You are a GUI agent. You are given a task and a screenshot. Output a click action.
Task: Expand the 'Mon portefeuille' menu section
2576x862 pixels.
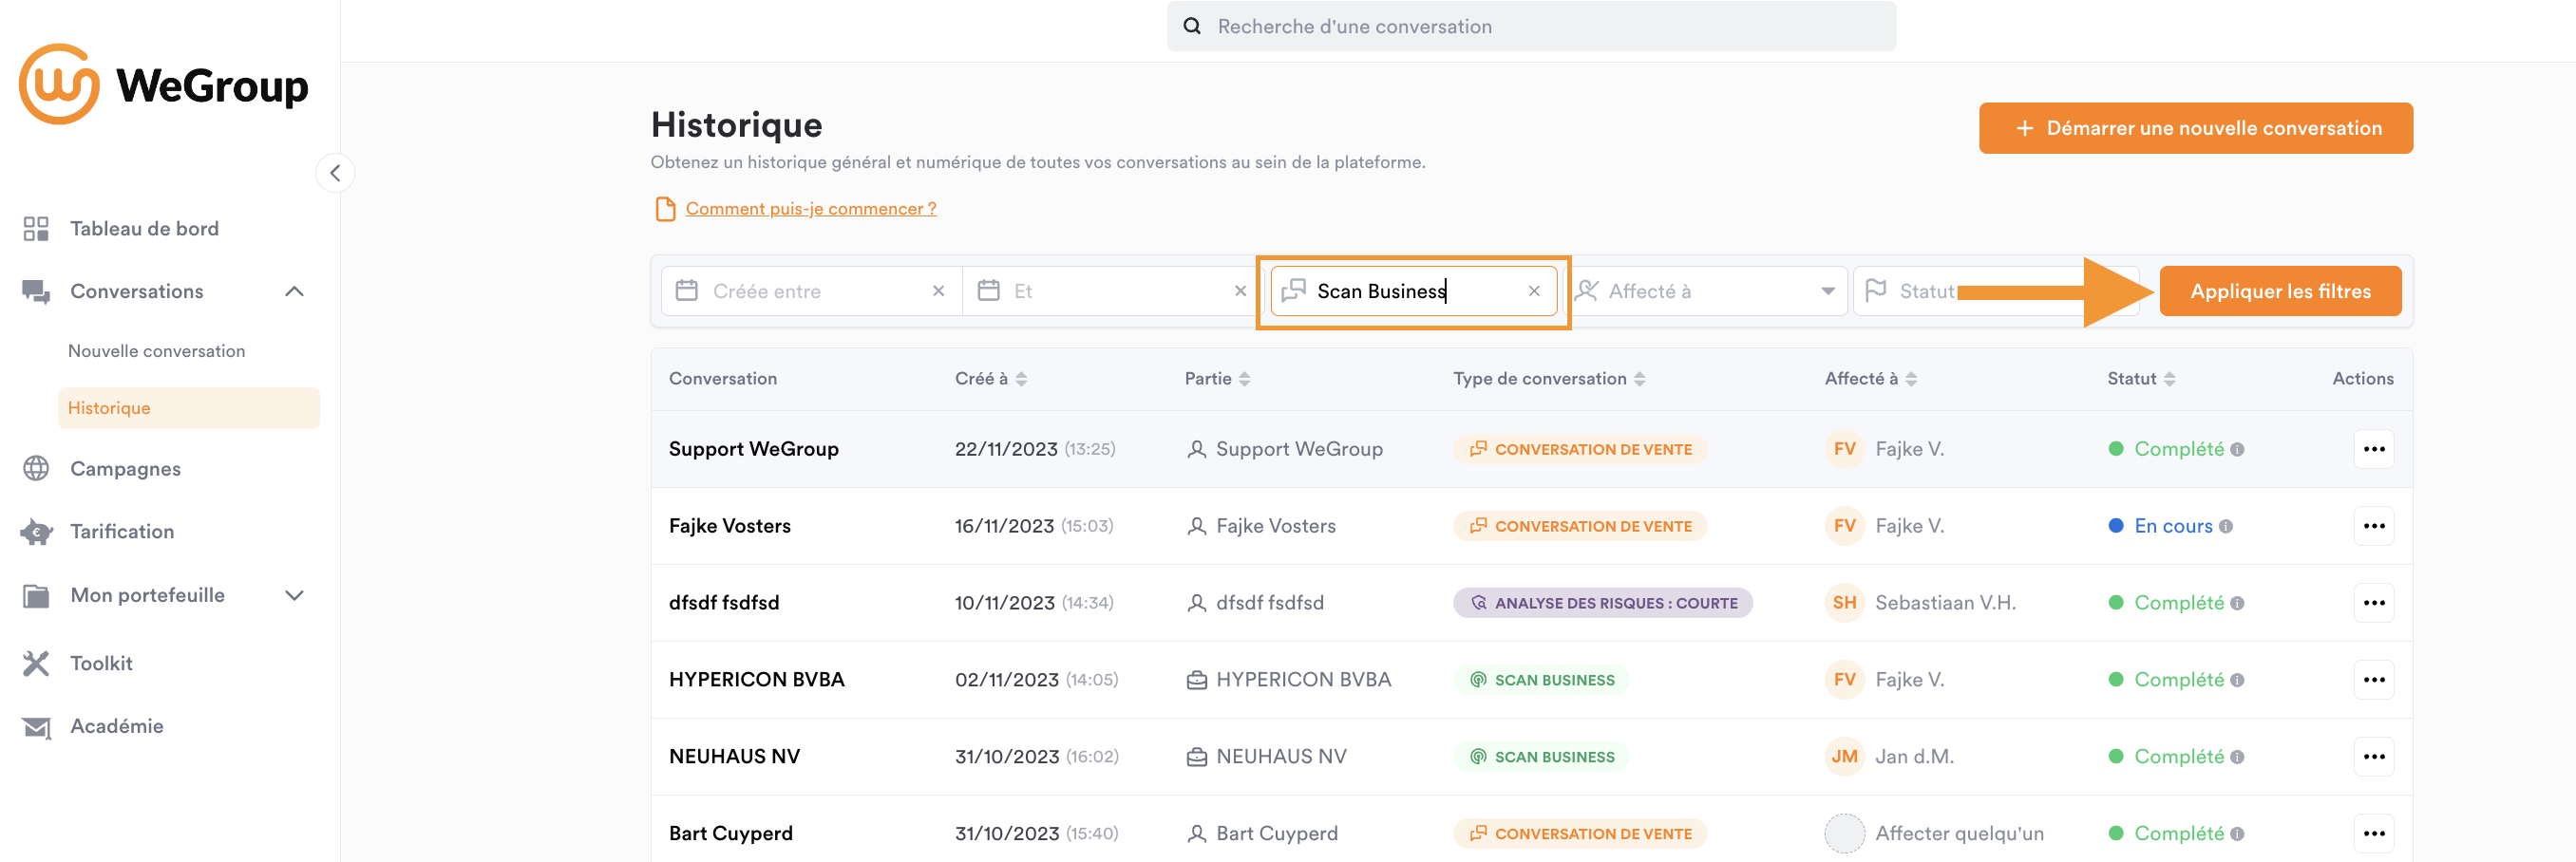pyautogui.click(x=294, y=595)
